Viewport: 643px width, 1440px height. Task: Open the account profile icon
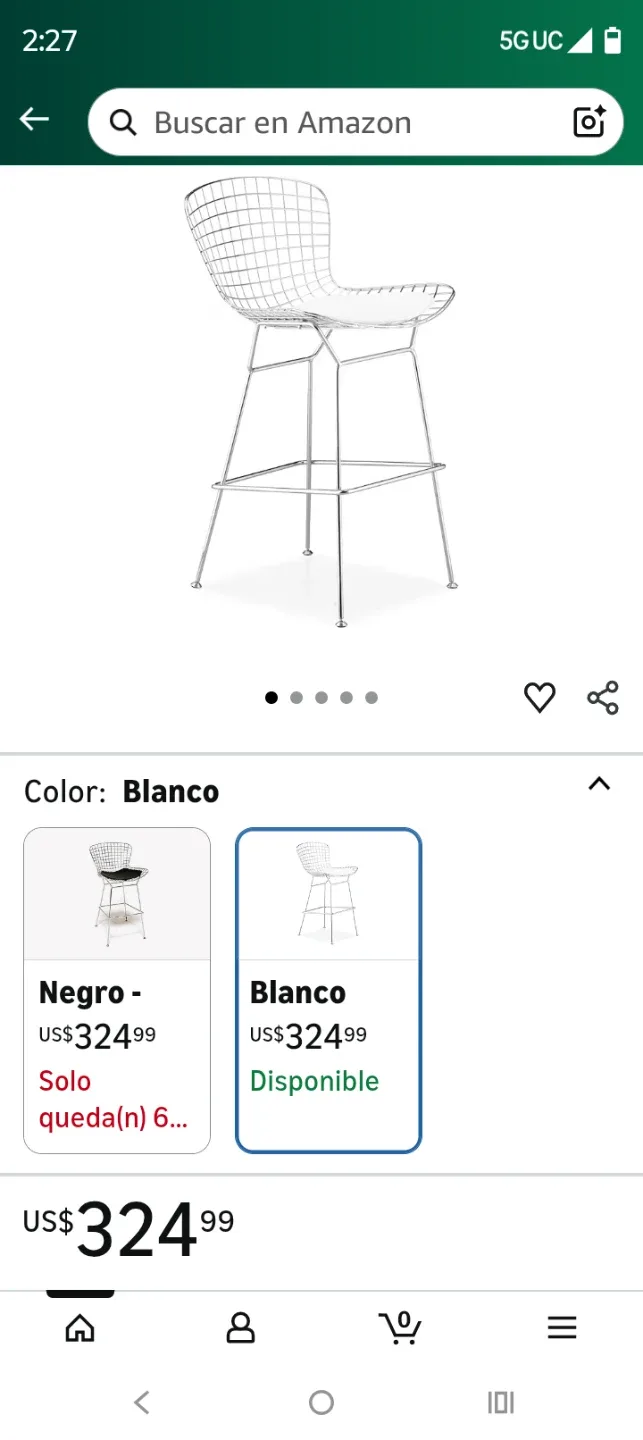[x=241, y=1328]
